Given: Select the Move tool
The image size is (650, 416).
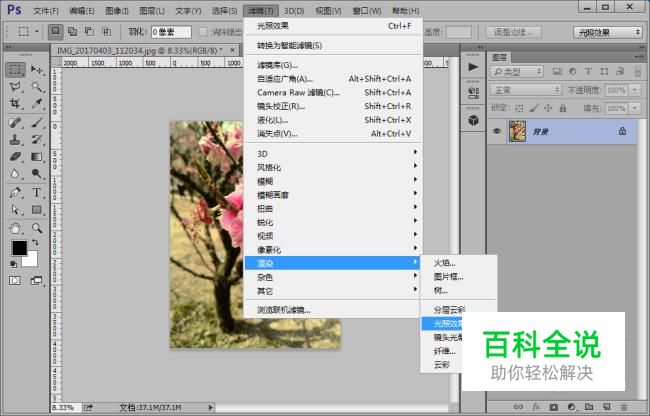Looking at the screenshot, I should [37, 70].
